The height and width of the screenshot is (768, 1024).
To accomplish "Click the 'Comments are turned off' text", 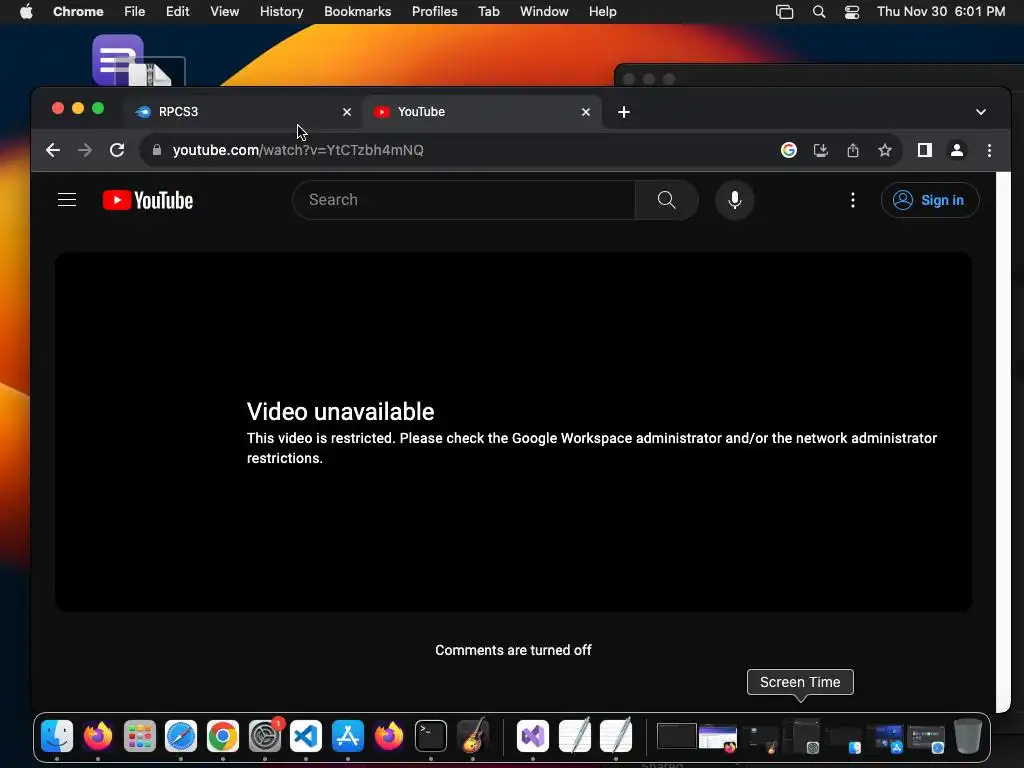I will click(x=513, y=650).
